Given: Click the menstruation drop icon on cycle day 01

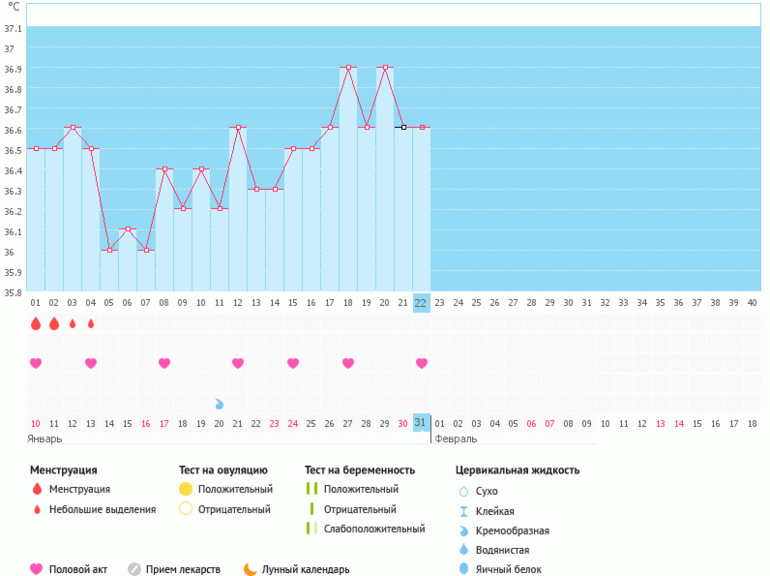Looking at the screenshot, I should pos(36,324).
